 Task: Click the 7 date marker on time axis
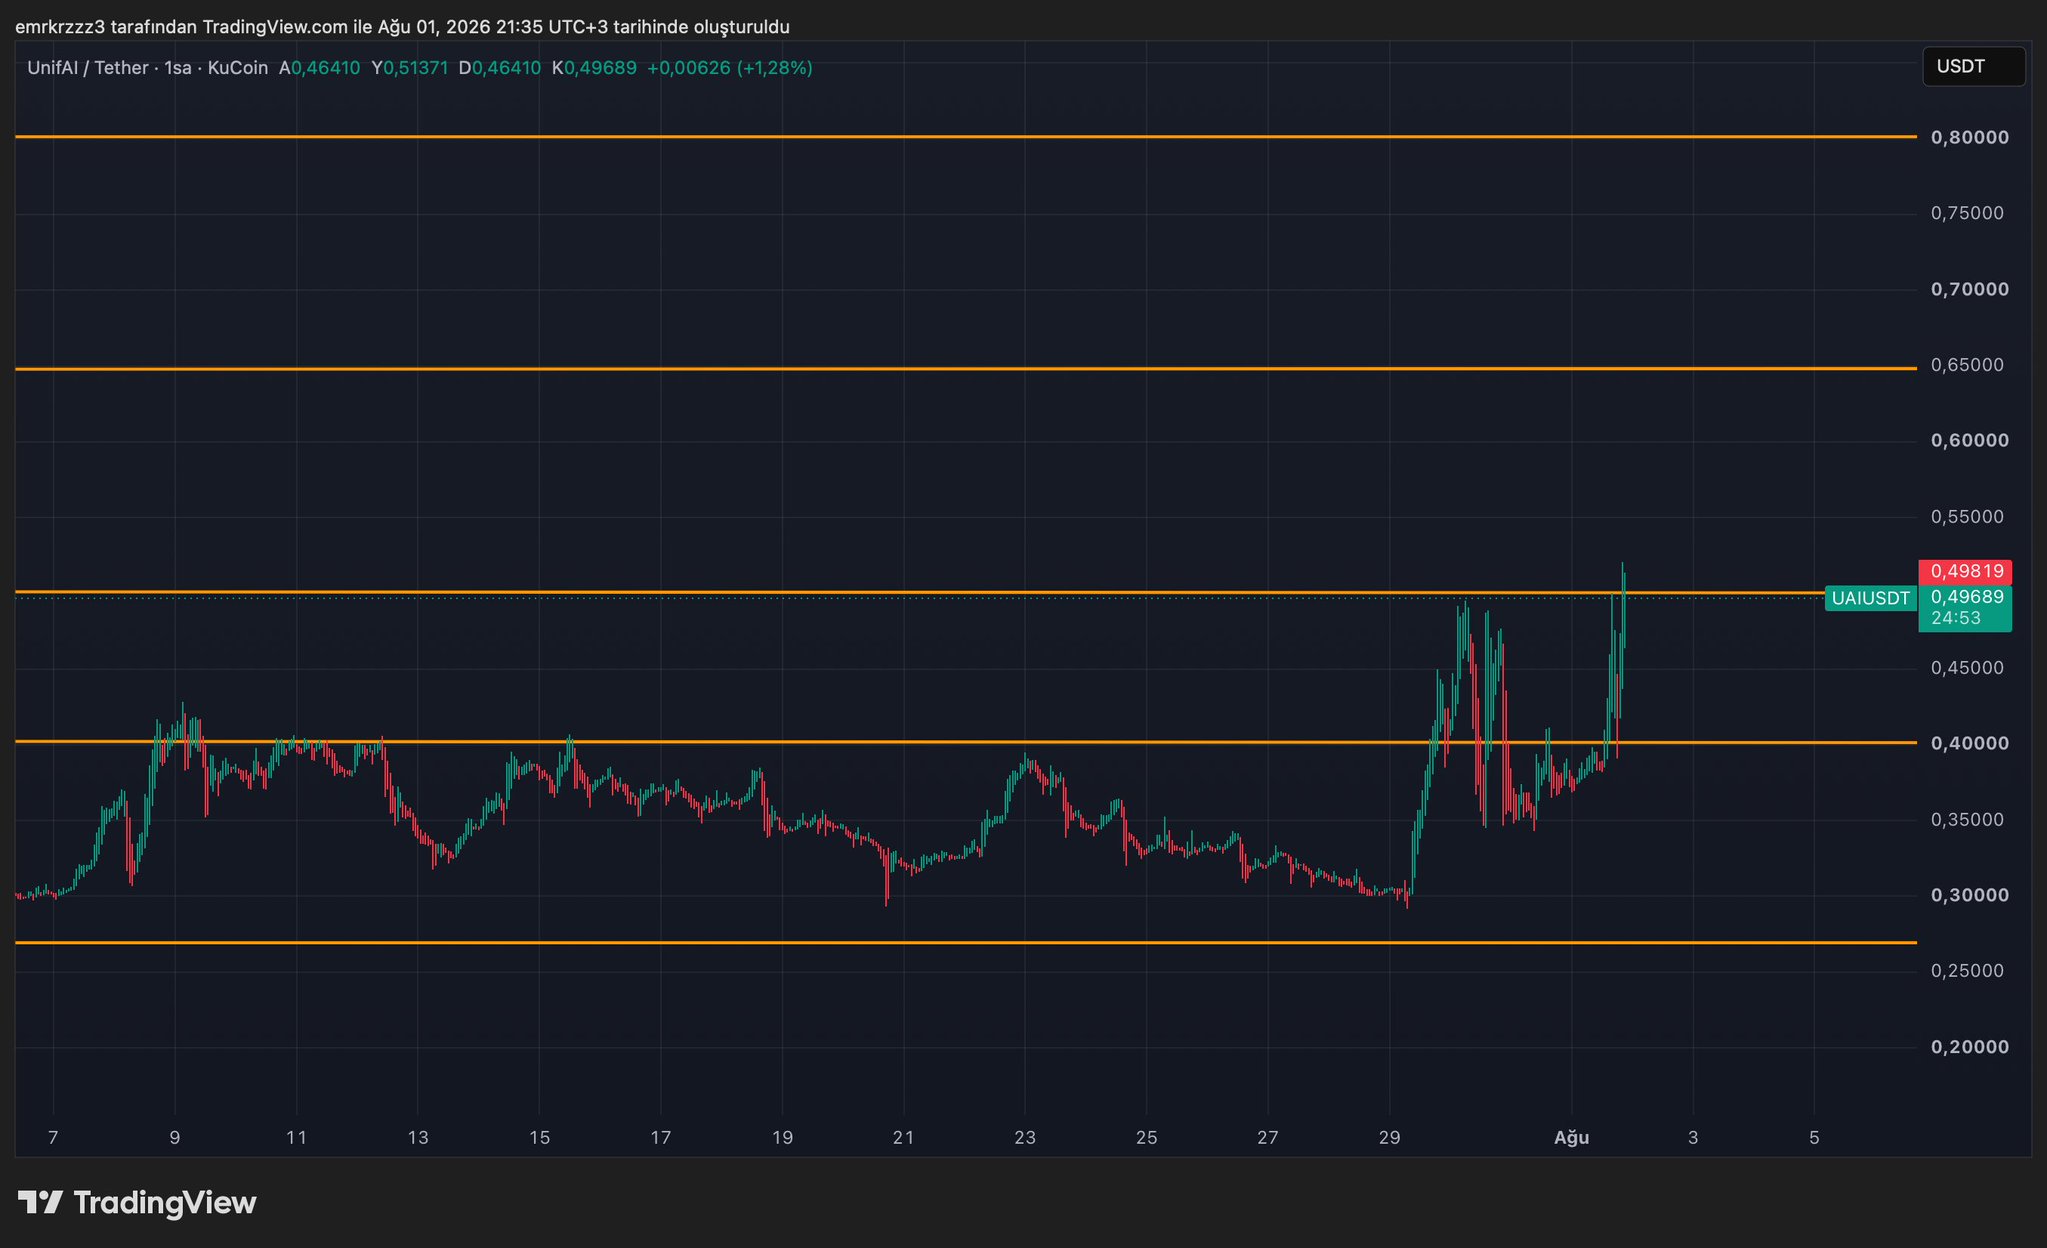coord(53,1137)
